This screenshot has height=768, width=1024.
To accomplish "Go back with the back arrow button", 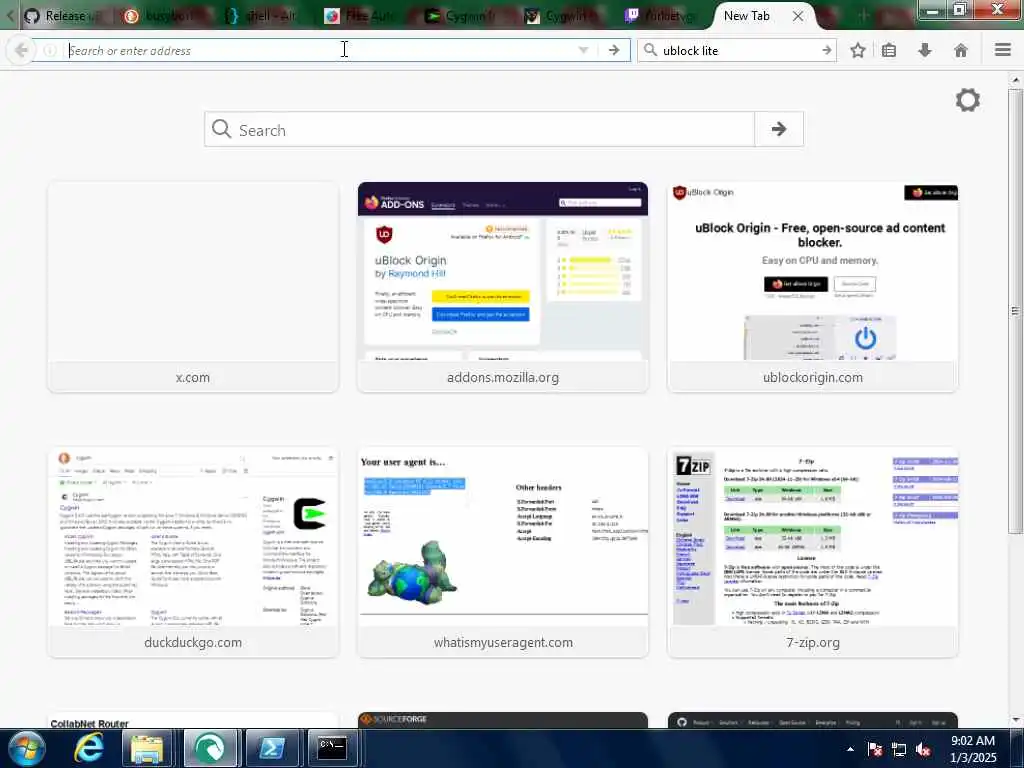I will click(x=21, y=50).
